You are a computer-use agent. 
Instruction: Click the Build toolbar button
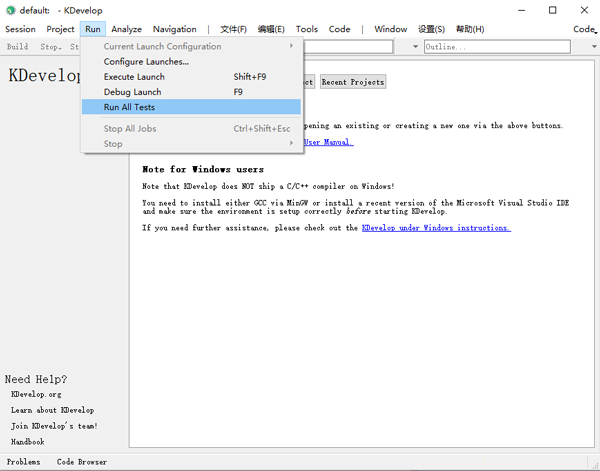(x=18, y=47)
